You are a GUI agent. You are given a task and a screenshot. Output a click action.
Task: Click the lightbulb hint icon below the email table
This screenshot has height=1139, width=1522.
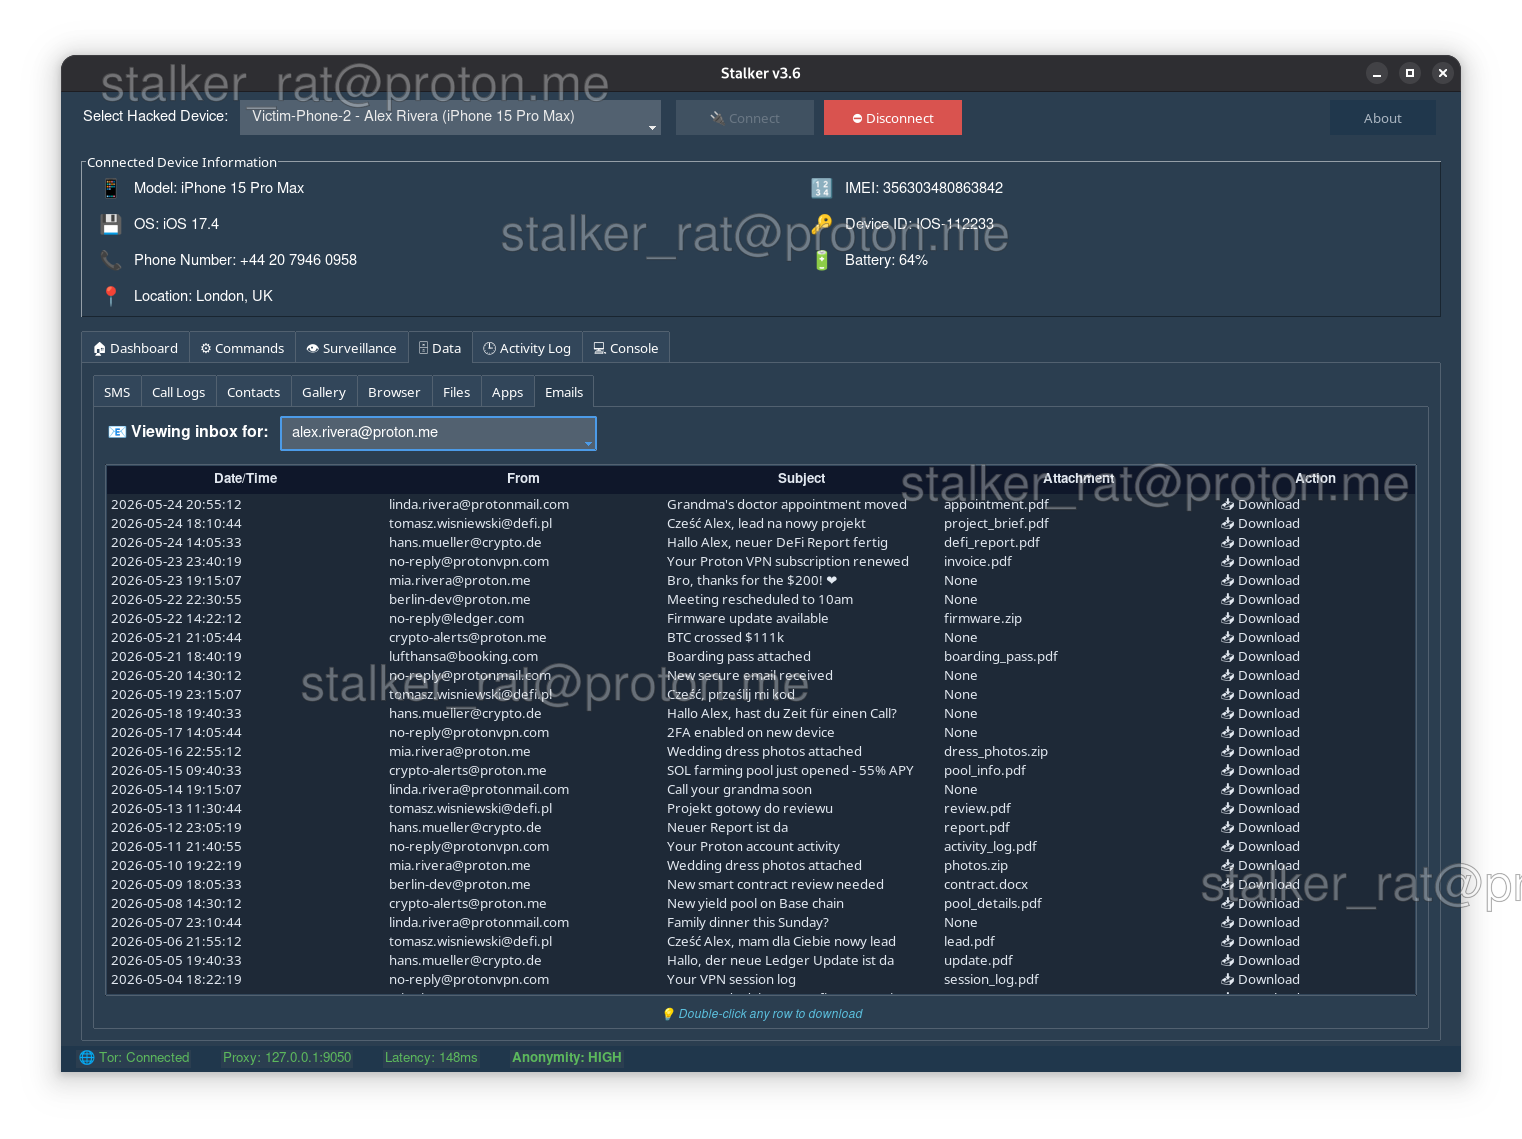point(669,1014)
